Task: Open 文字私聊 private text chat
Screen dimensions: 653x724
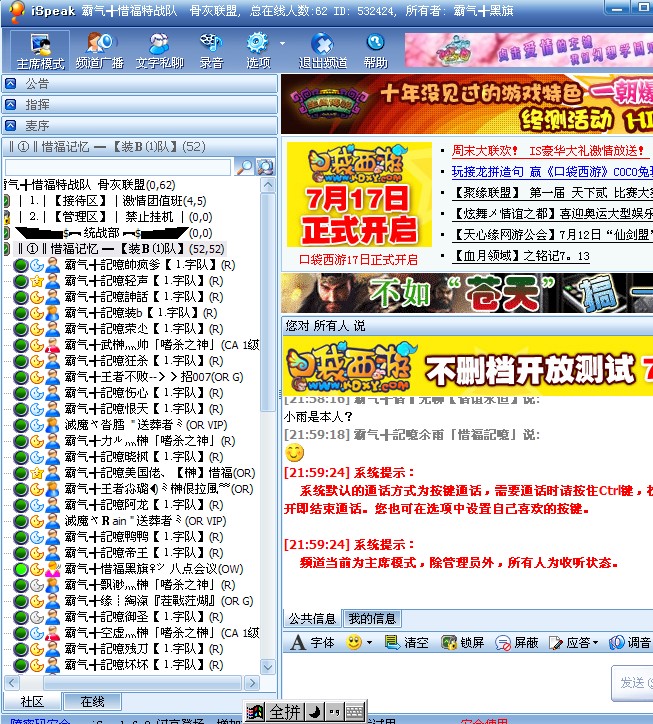Action: pos(160,50)
